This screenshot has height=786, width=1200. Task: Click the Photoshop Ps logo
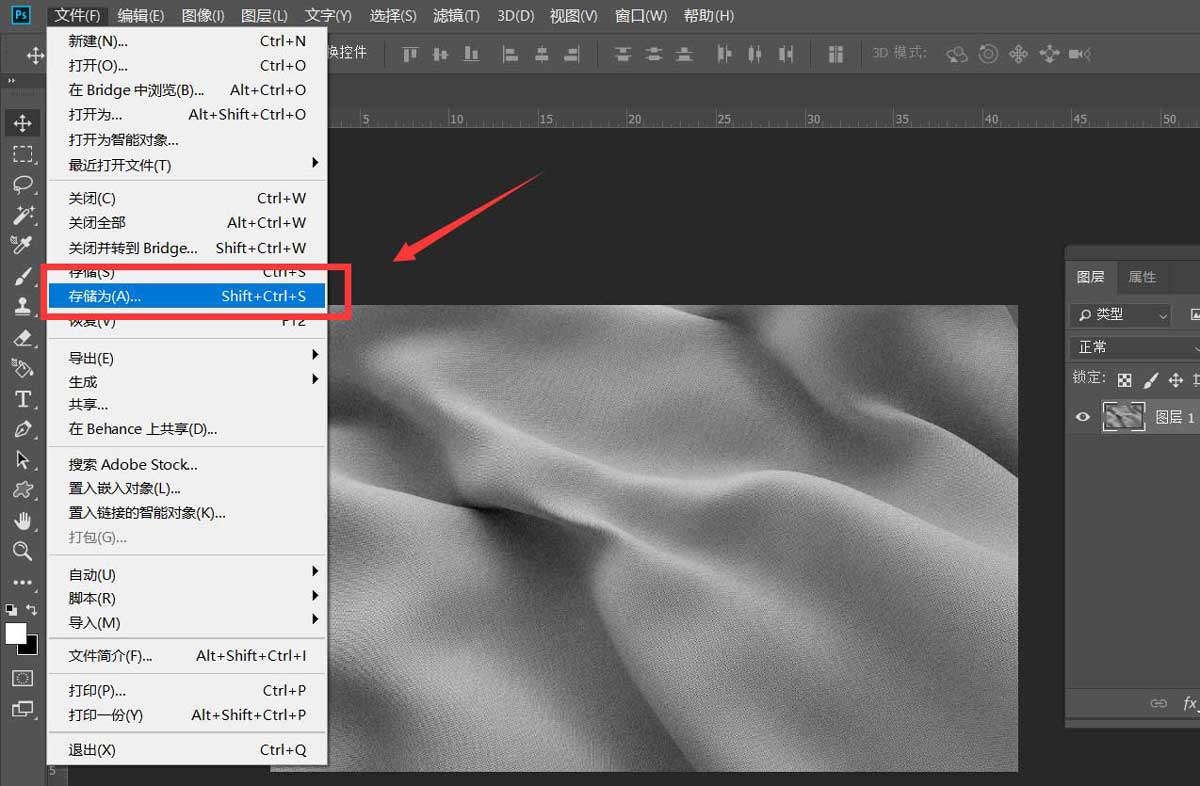(x=22, y=14)
